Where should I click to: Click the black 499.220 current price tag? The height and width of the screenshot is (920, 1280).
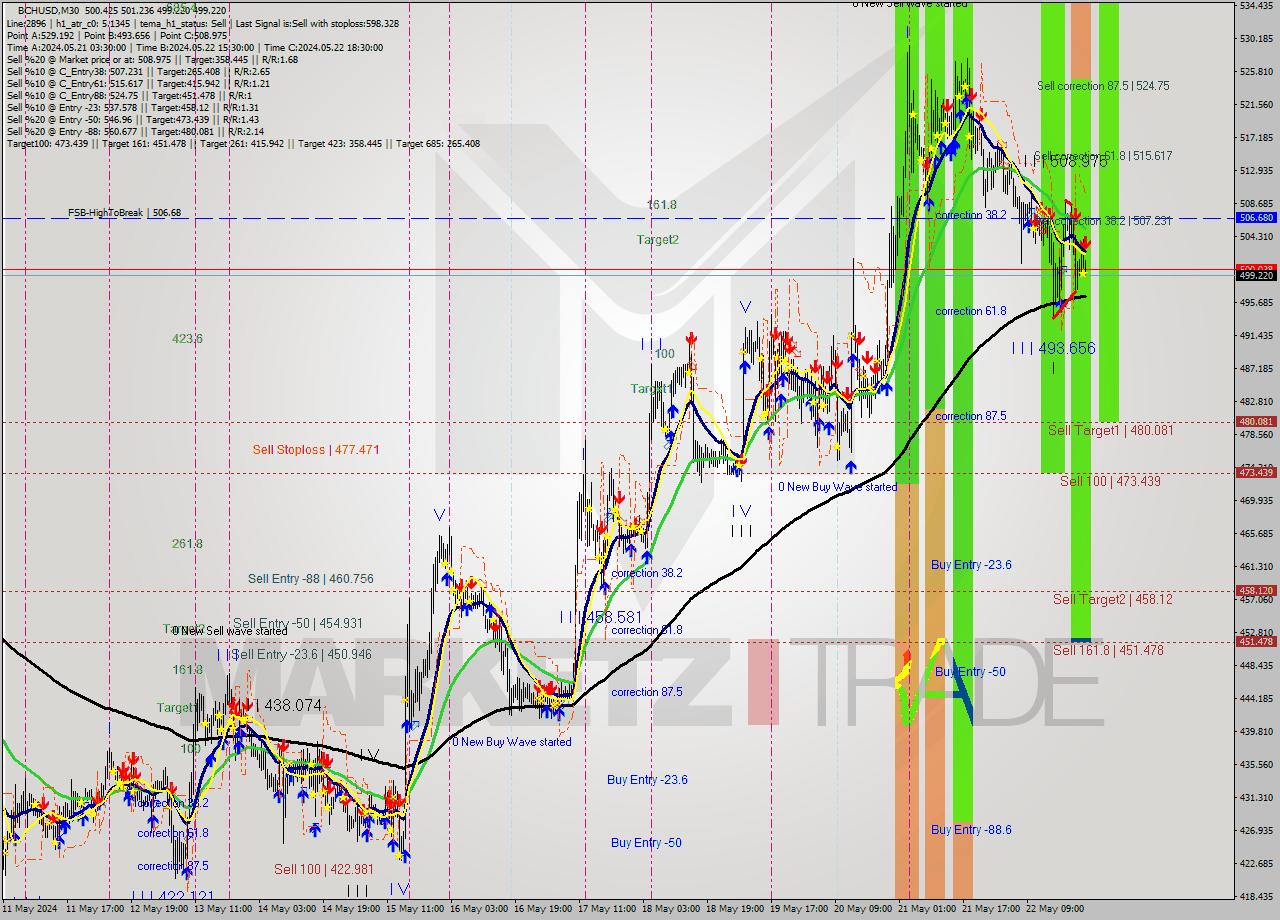[x=1256, y=275]
